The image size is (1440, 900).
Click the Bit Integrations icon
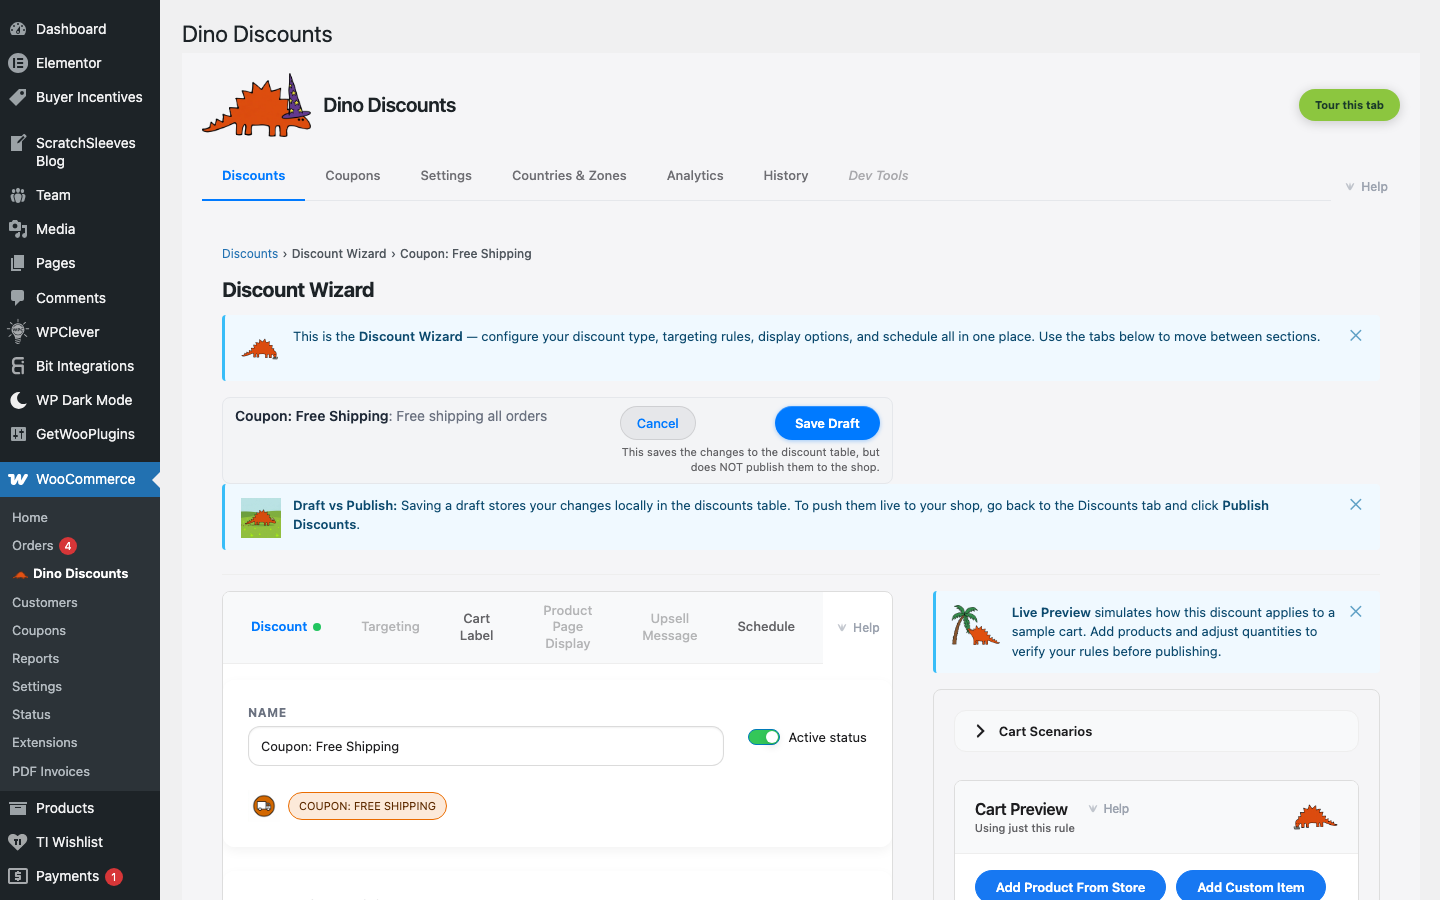tap(18, 366)
